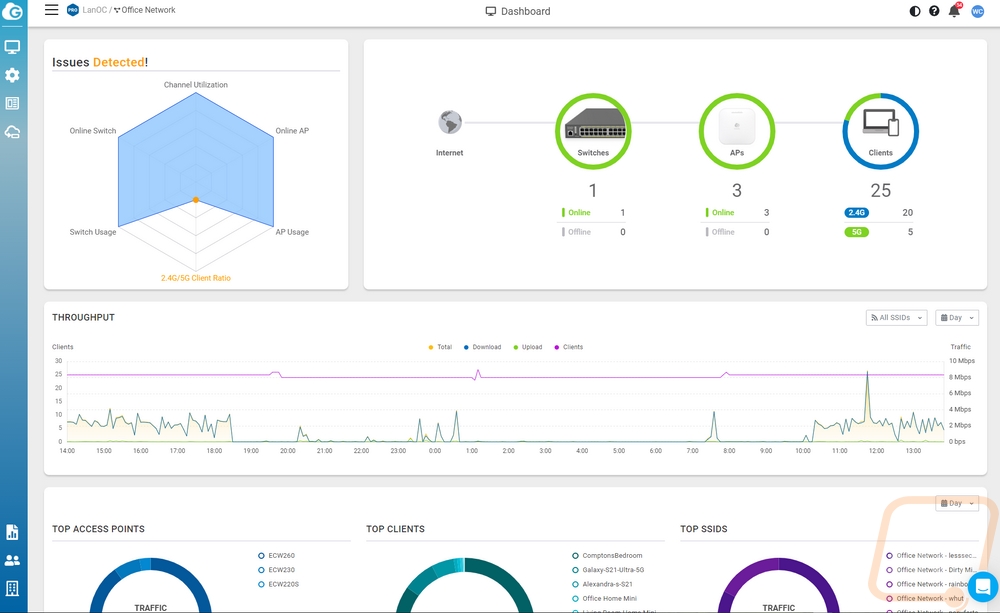Open the Throughput Day range dropdown
Image resolution: width=1000 pixels, height=613 pixels.
957,318
